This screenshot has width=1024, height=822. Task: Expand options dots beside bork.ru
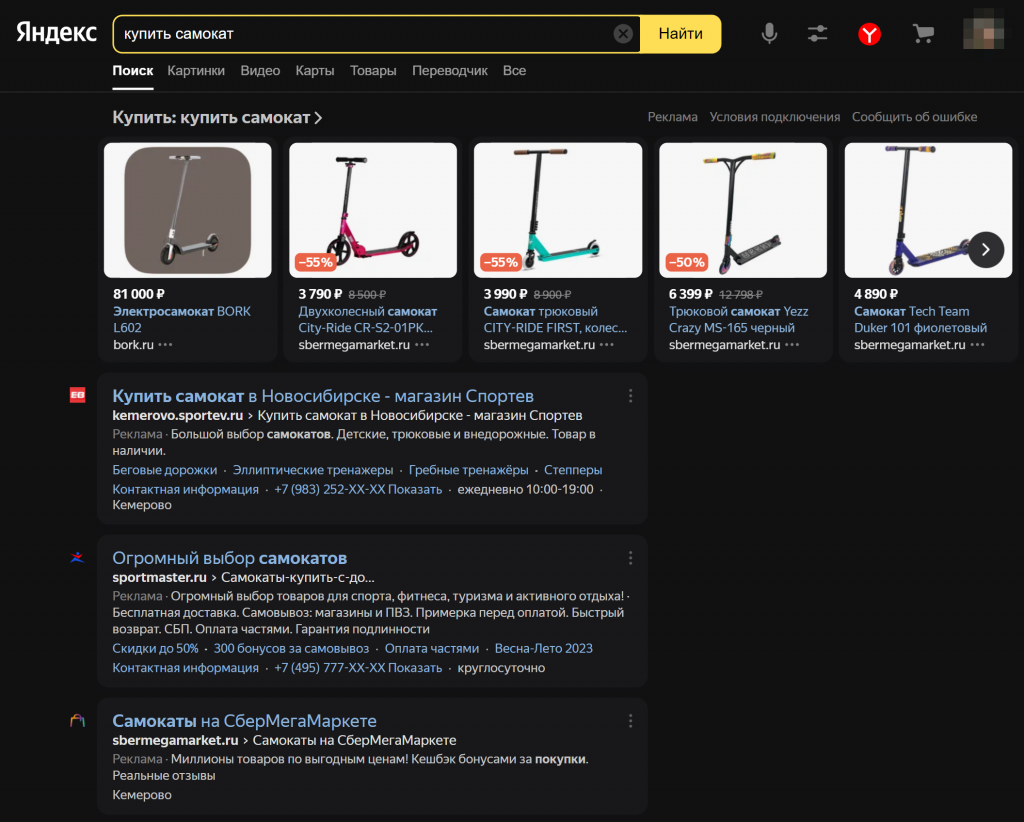tap(165, 345)
